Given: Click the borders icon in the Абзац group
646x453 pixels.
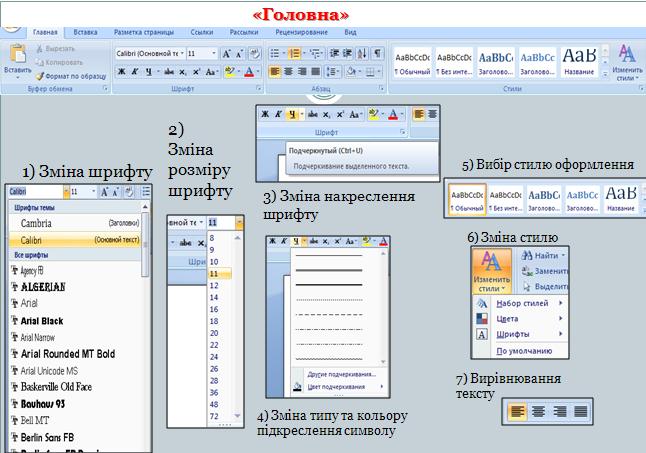Looking at the screenshot, I should (x=370, y=72).
